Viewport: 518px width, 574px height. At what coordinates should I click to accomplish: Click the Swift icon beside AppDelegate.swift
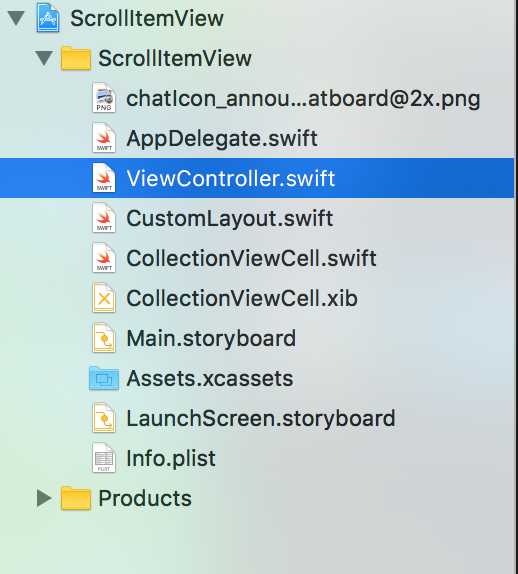coord(104,138)
